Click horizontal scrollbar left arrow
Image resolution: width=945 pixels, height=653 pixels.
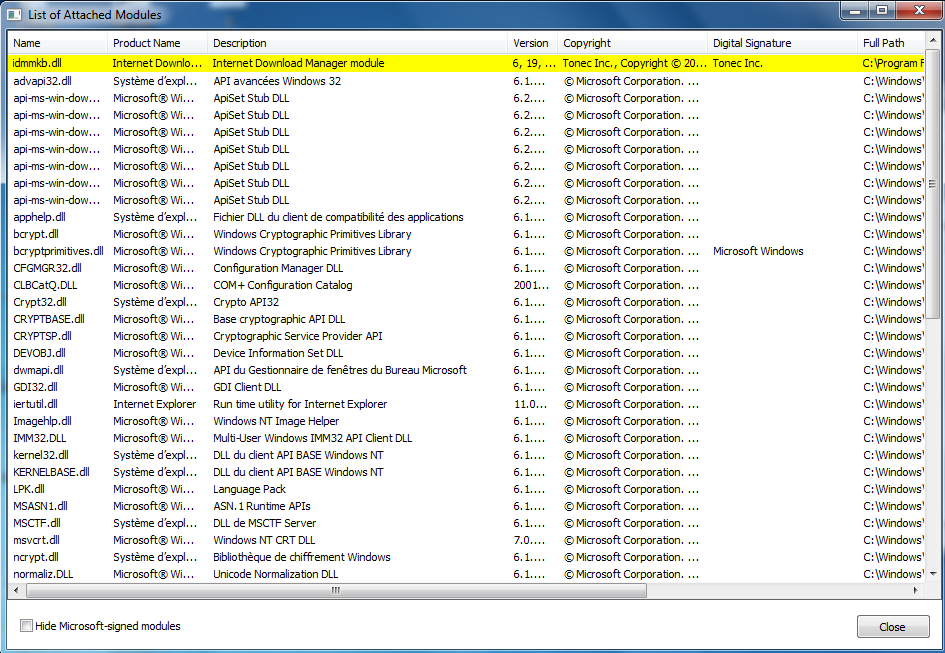pos(16,590)
